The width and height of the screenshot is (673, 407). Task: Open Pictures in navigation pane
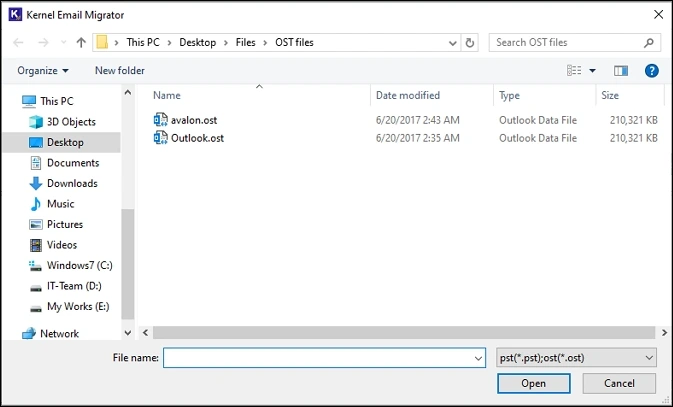click(65, 225)
